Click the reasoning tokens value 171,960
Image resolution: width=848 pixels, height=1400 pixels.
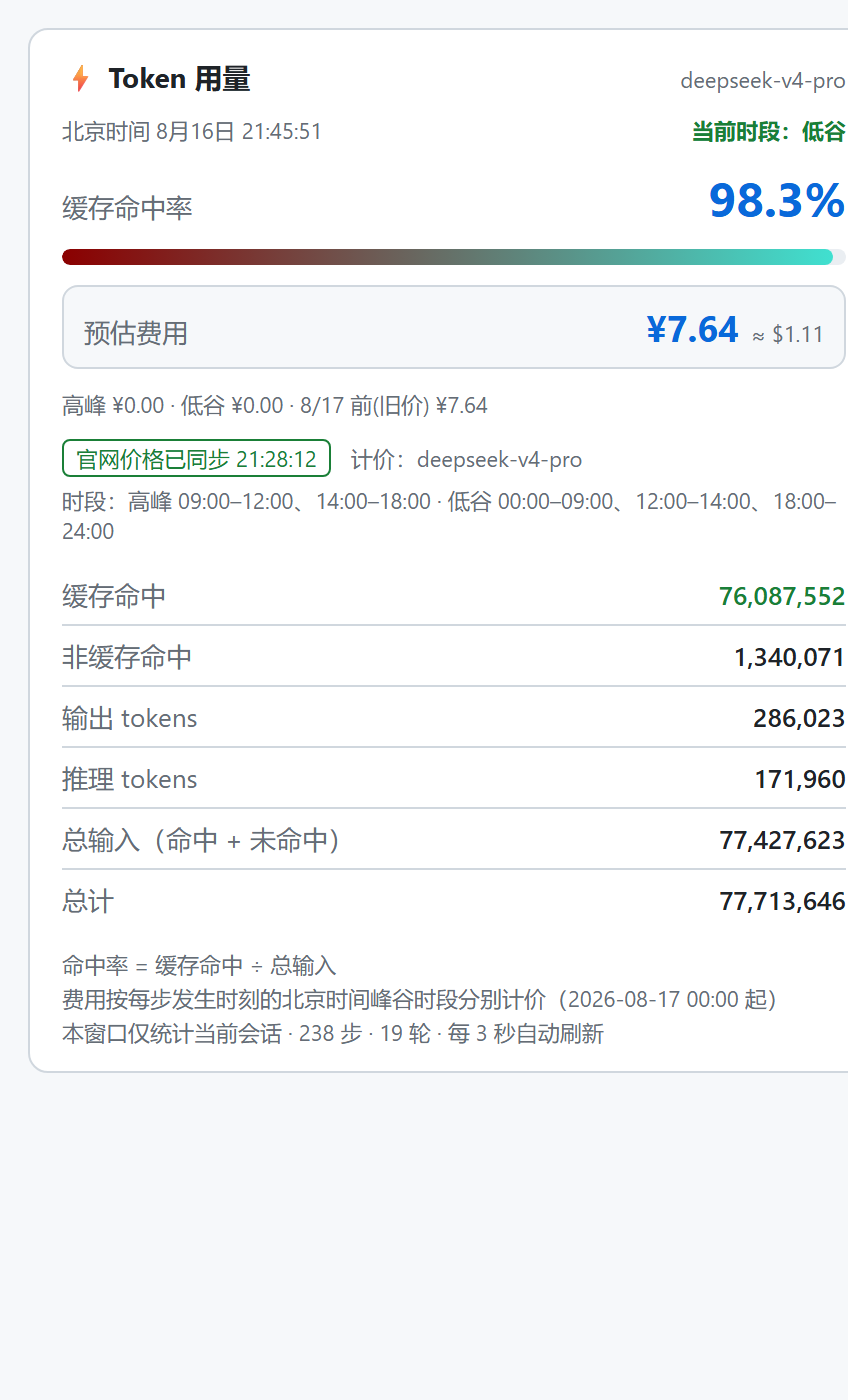800,780
